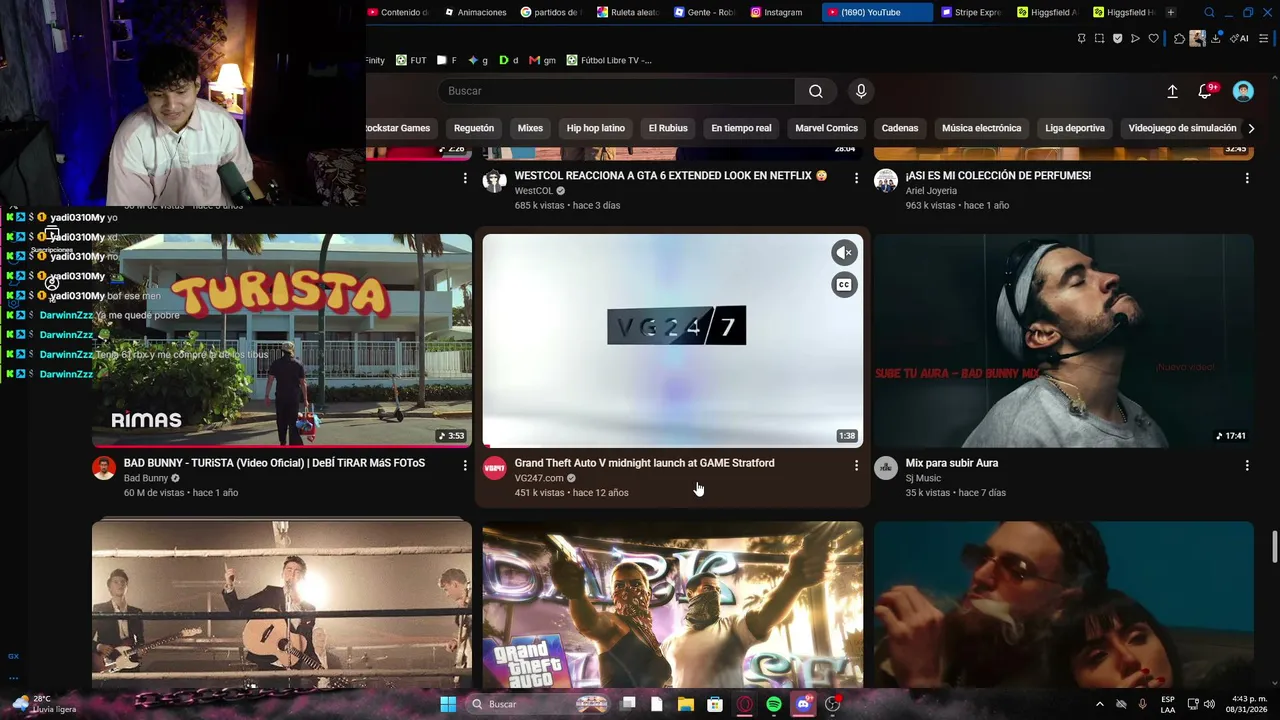
Task: Open the FUT bookmark
Action: [411, 60]
